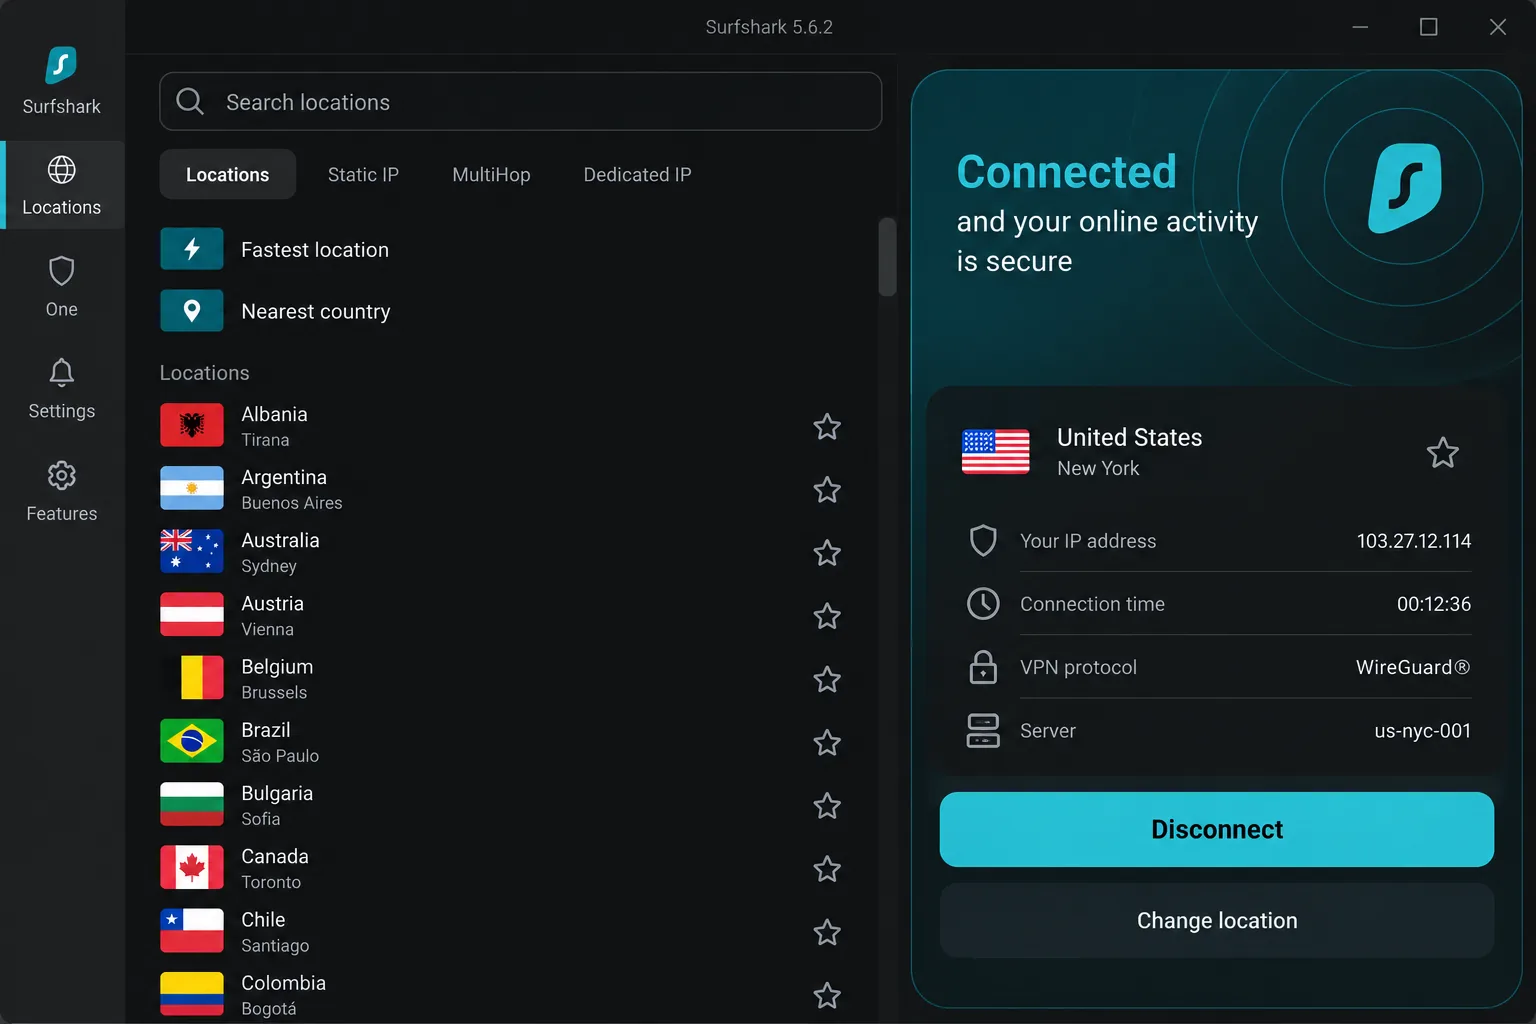Open Features with the gear icon
1536x1024 pixels.
(62, 491)
